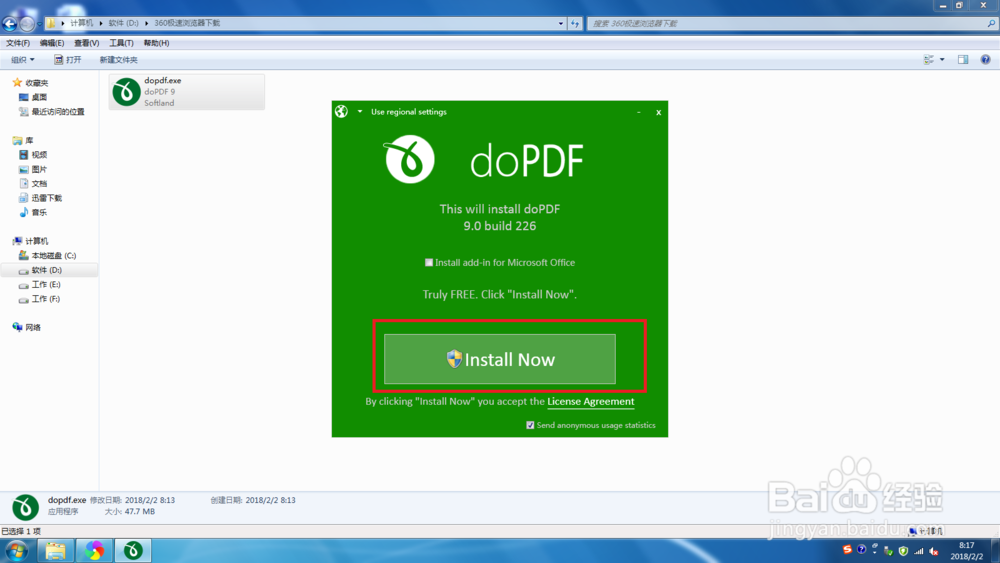Click 计算机 in the address bar path

pos(82,23)
